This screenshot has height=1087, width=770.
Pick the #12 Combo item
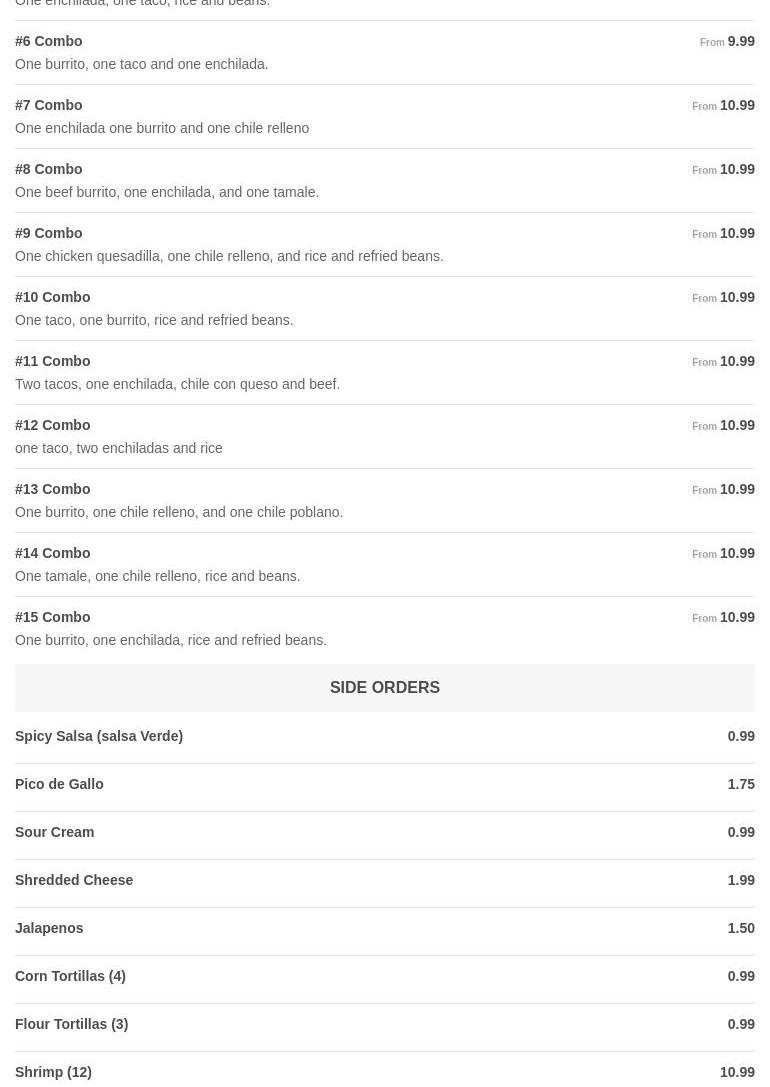click(53, 426)
